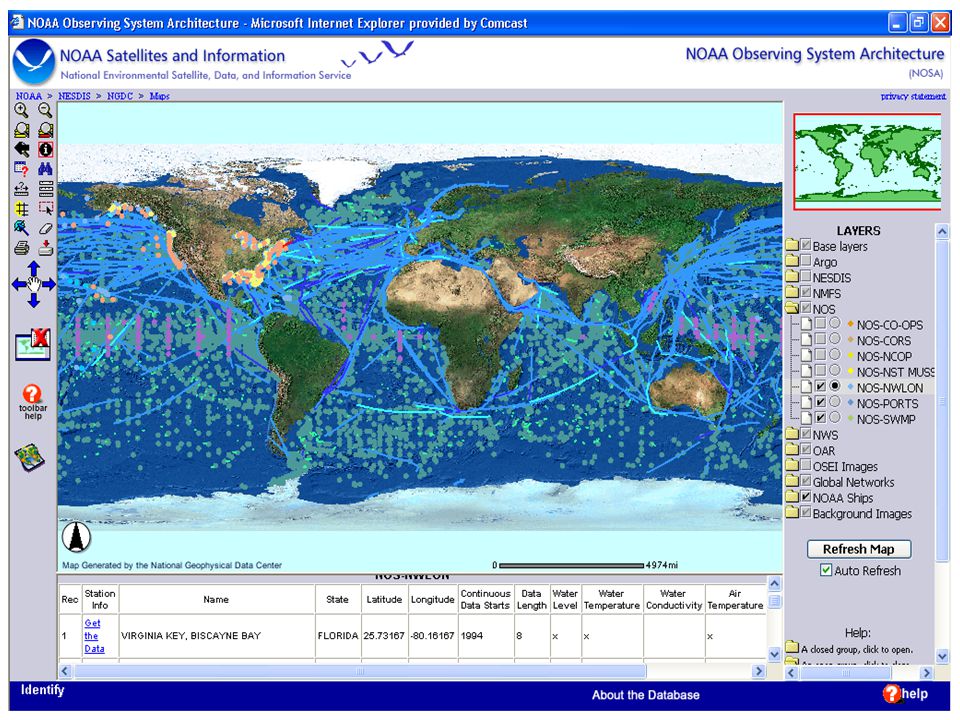The image size is (960, 720).
Task: Expand the Global Networks folder
Action: (792, 481)
